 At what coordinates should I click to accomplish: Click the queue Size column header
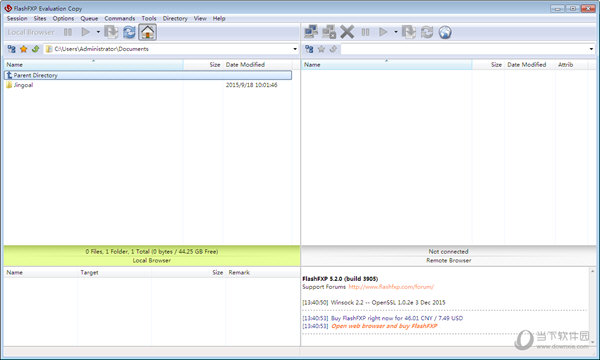tap(188, 272)
